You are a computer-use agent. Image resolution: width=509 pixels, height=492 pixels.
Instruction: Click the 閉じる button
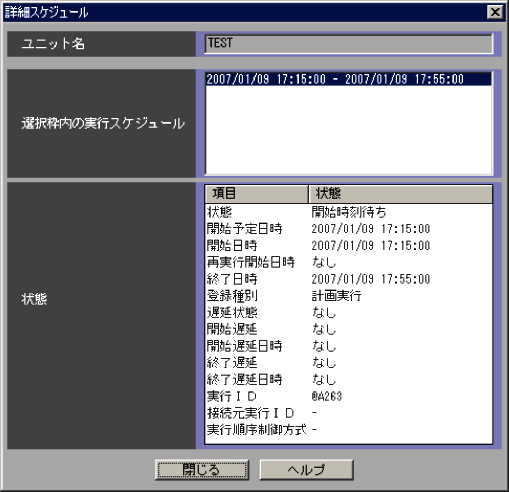[x=202, y=470]
